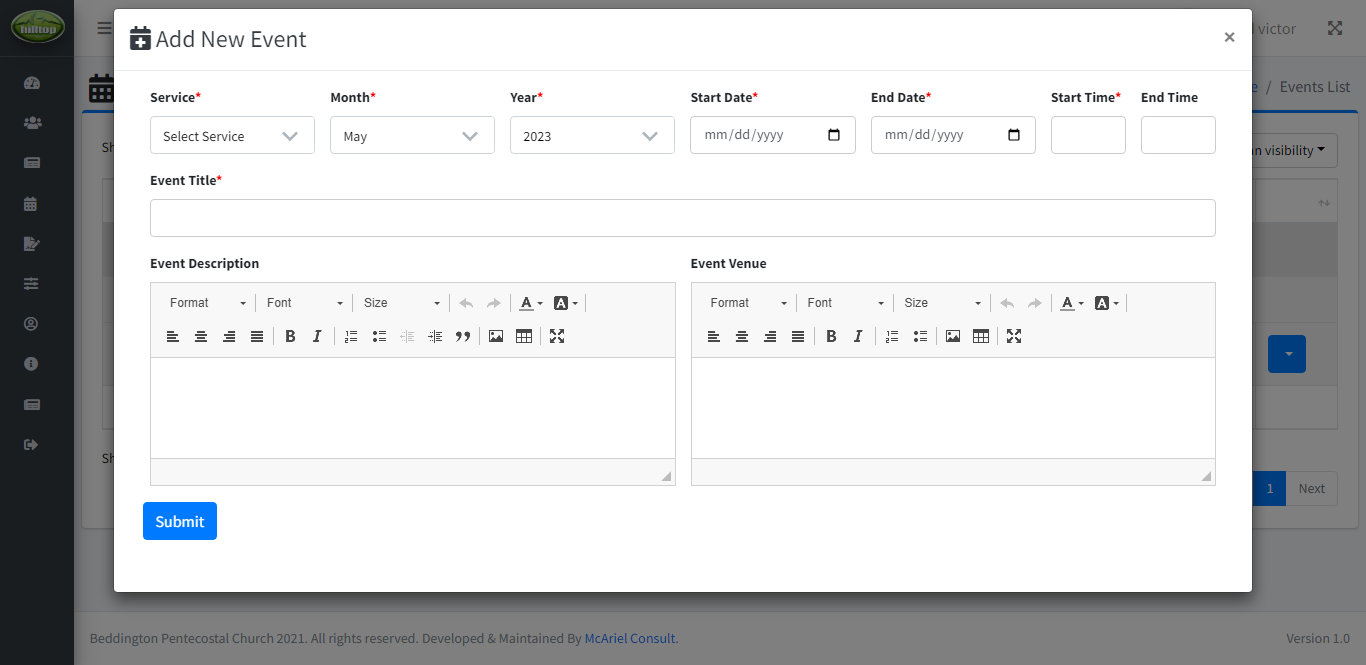The height and width of the screenshot is (665, 1366).
Task: Align left in Event Venue editor
Action: [x=714, y=336]
